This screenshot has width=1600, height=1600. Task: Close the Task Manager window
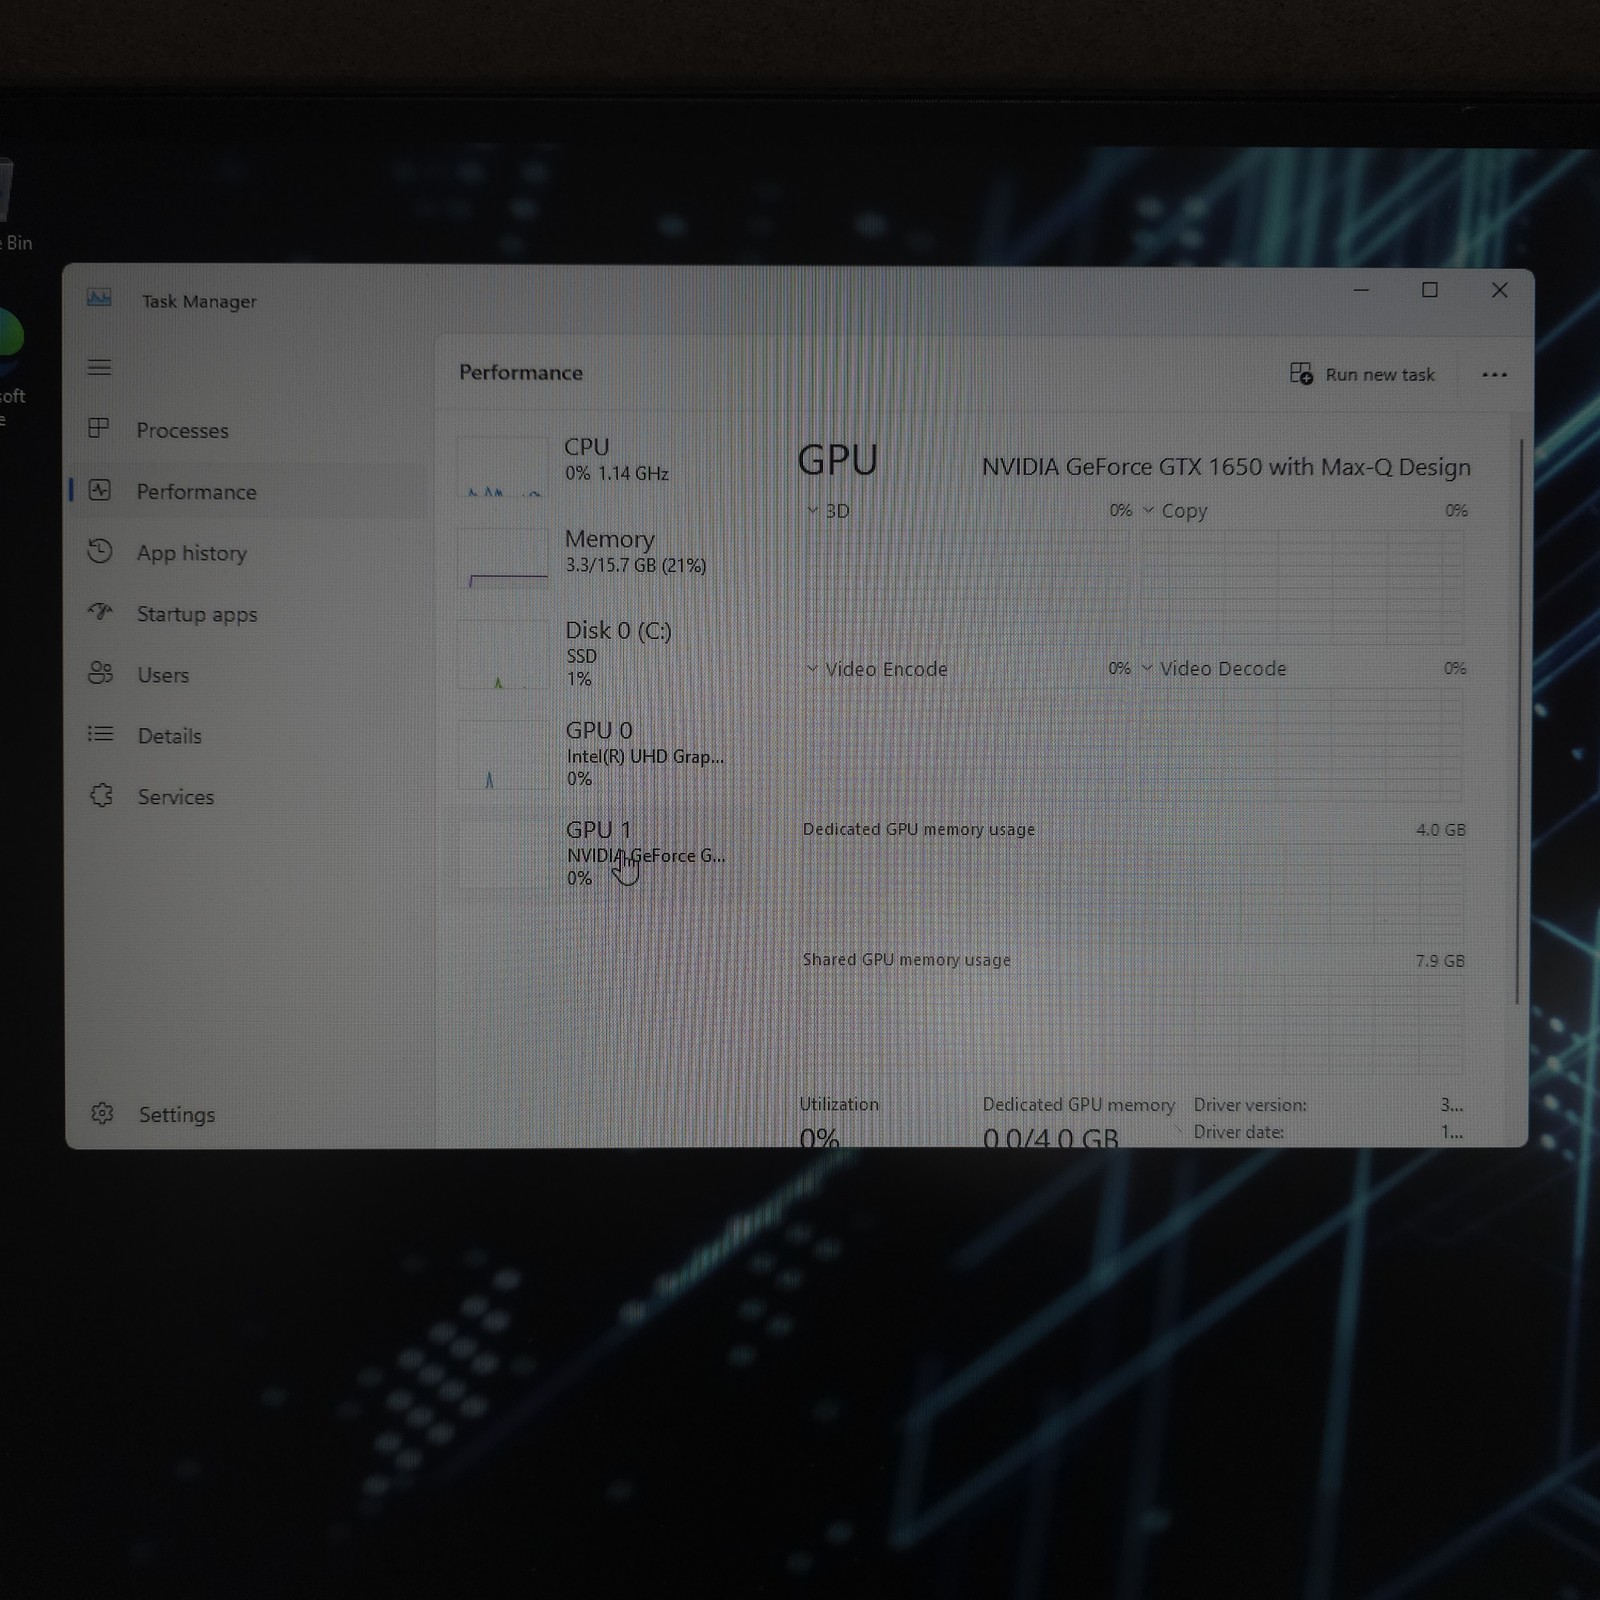click(x=1499, y=290)
